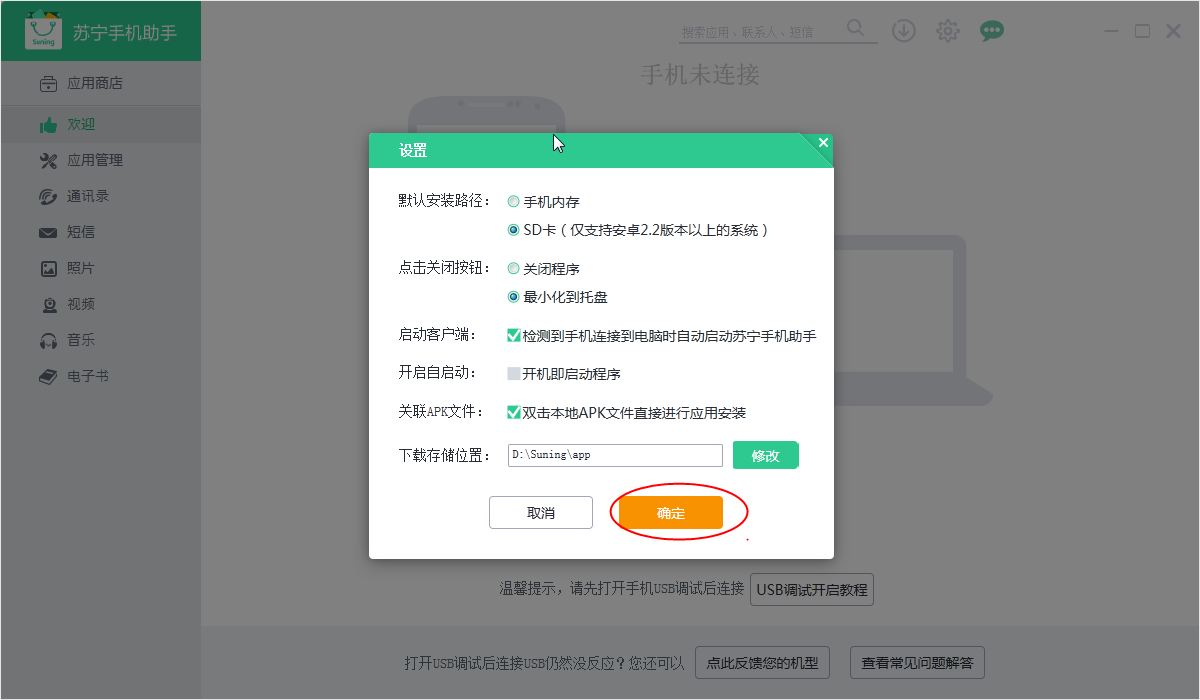The image size is (1200, 700).
Task: Click the Suning logo icon
Action: pos(43,31)
